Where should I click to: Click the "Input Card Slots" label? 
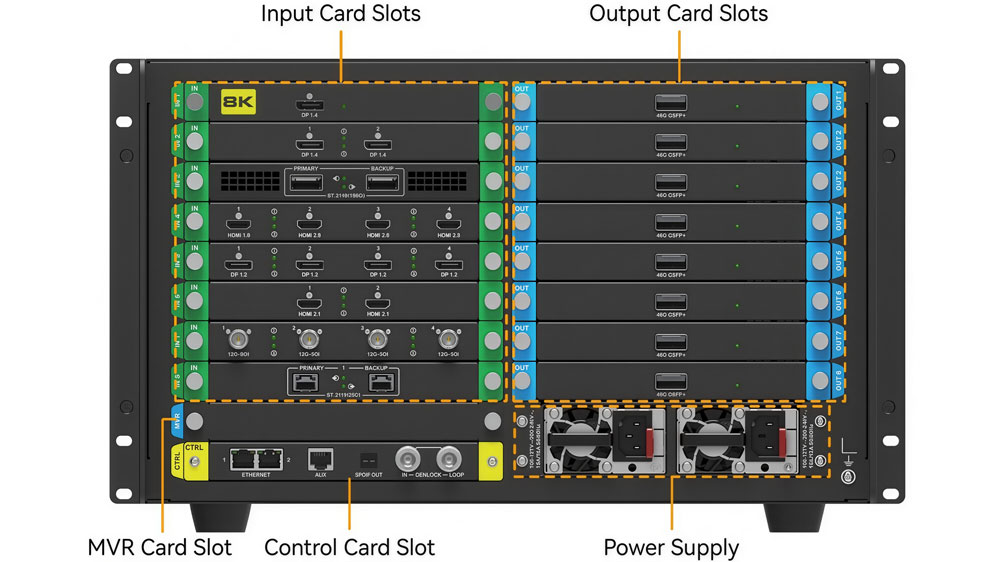pos(341,14)
